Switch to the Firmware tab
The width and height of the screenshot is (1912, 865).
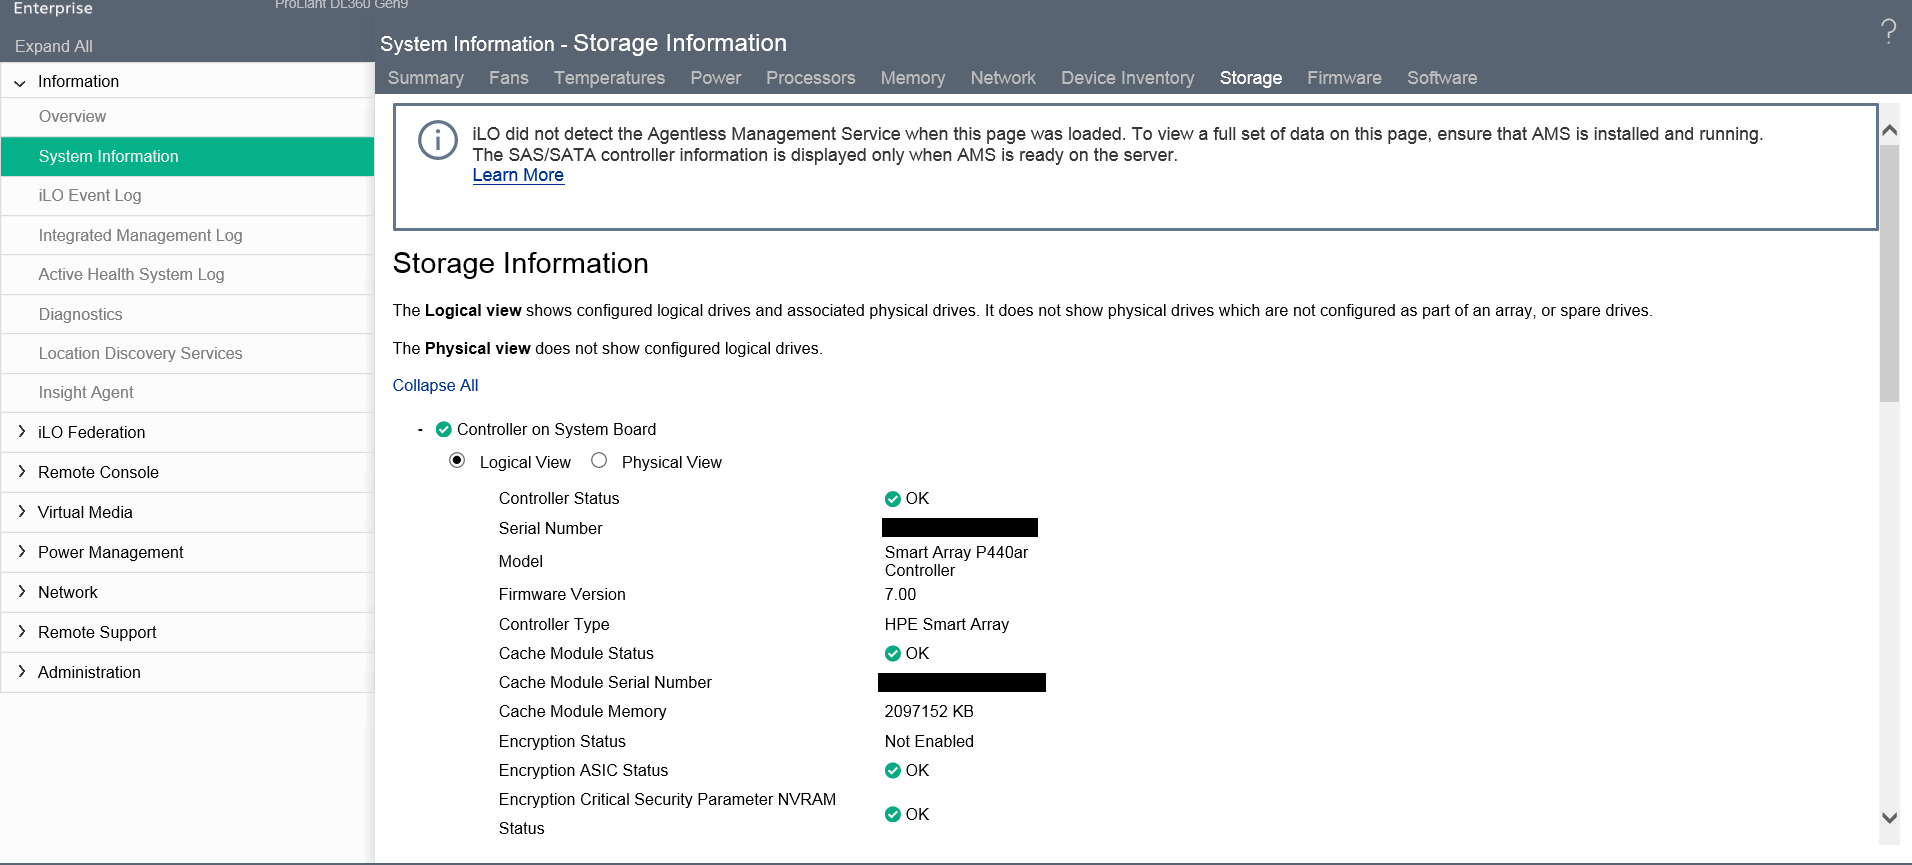coord(1344,78)
